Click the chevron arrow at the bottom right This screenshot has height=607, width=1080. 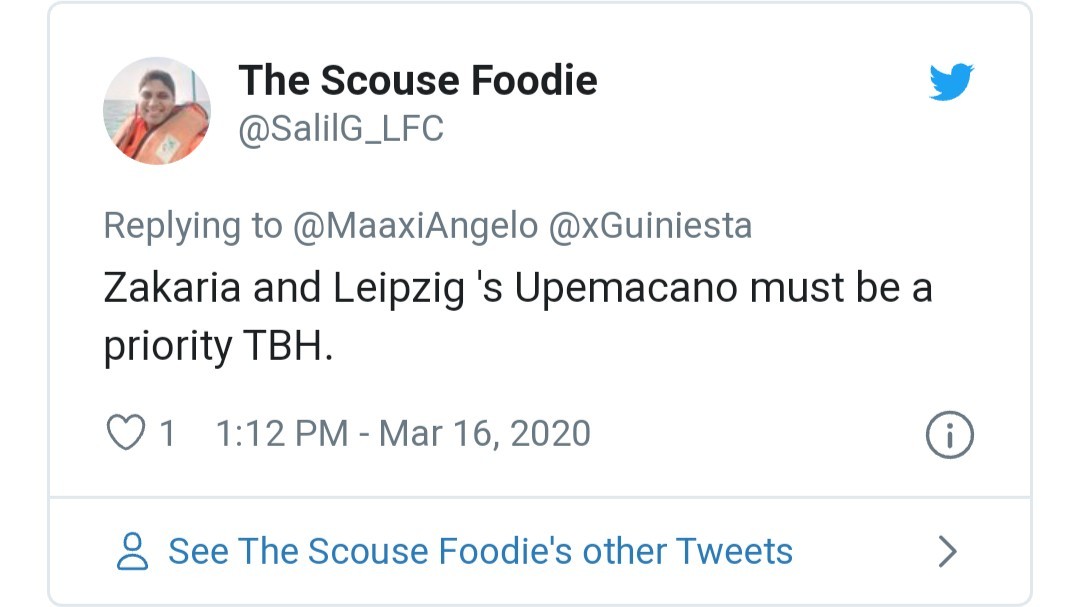point(945,550)
